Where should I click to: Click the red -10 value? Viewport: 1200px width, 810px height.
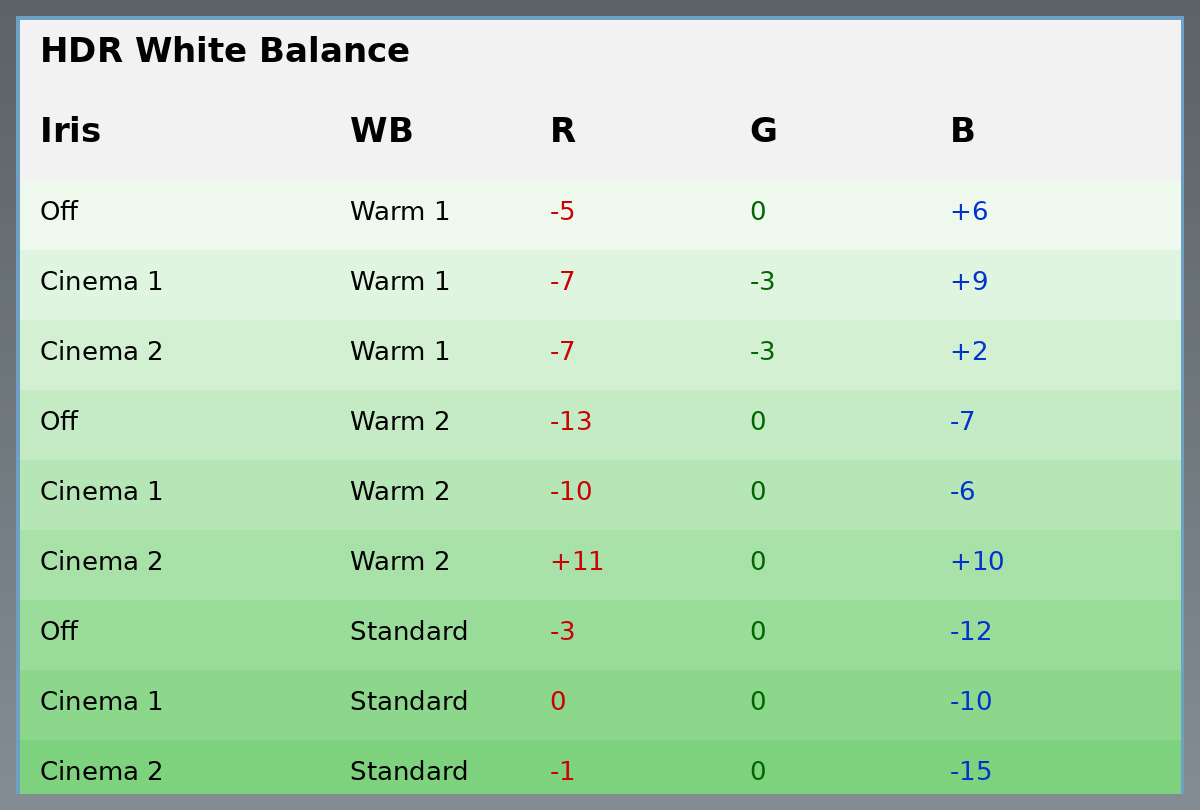(x=570, y=493)
